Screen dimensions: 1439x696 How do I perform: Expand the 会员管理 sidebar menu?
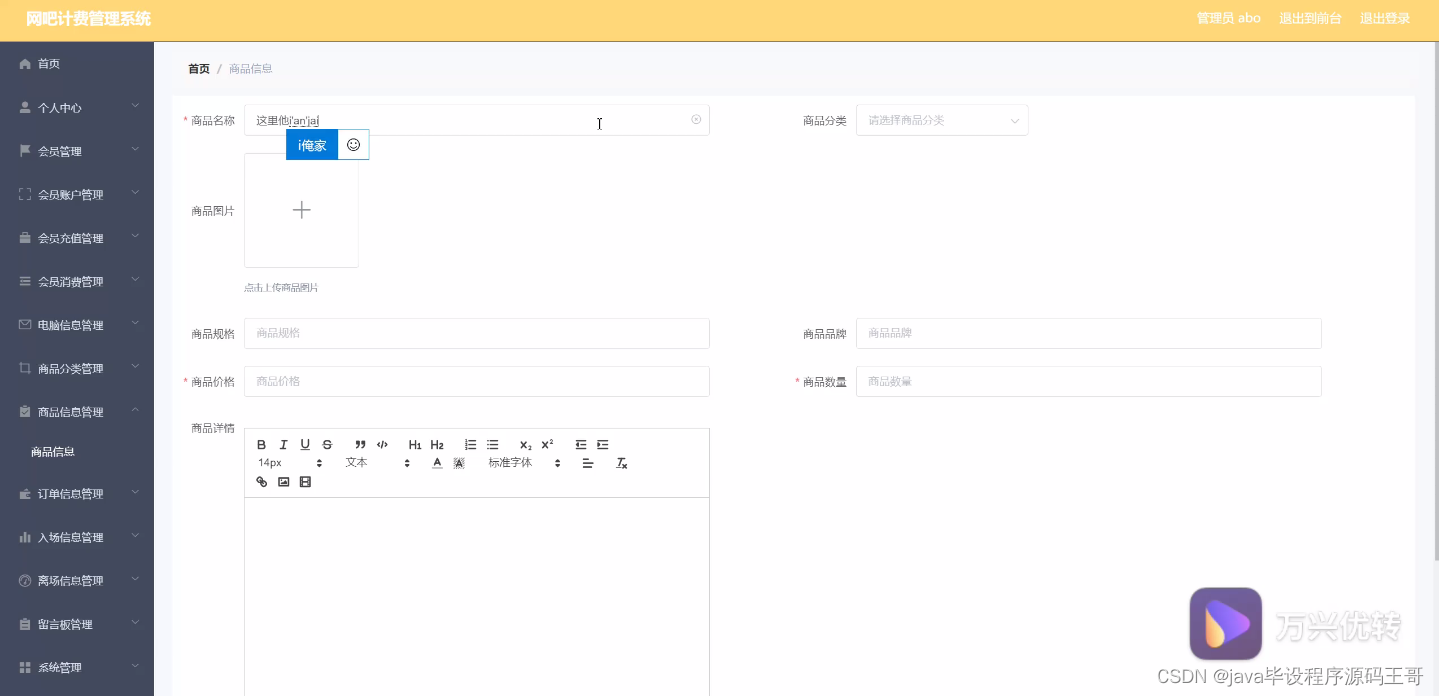[x=77, y=151]
